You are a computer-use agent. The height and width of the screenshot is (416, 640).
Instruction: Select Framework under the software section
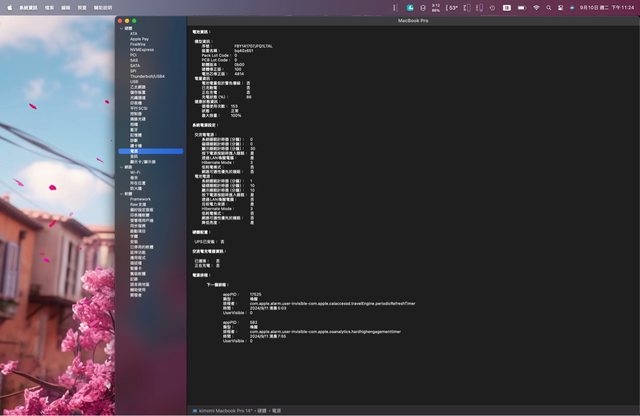click(140, 199)
